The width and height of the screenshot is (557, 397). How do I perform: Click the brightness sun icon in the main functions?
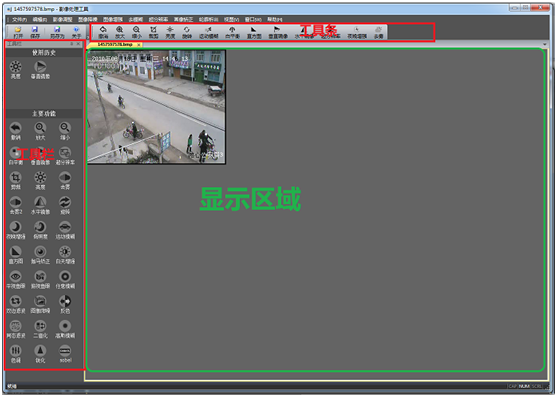pos(40,180)
